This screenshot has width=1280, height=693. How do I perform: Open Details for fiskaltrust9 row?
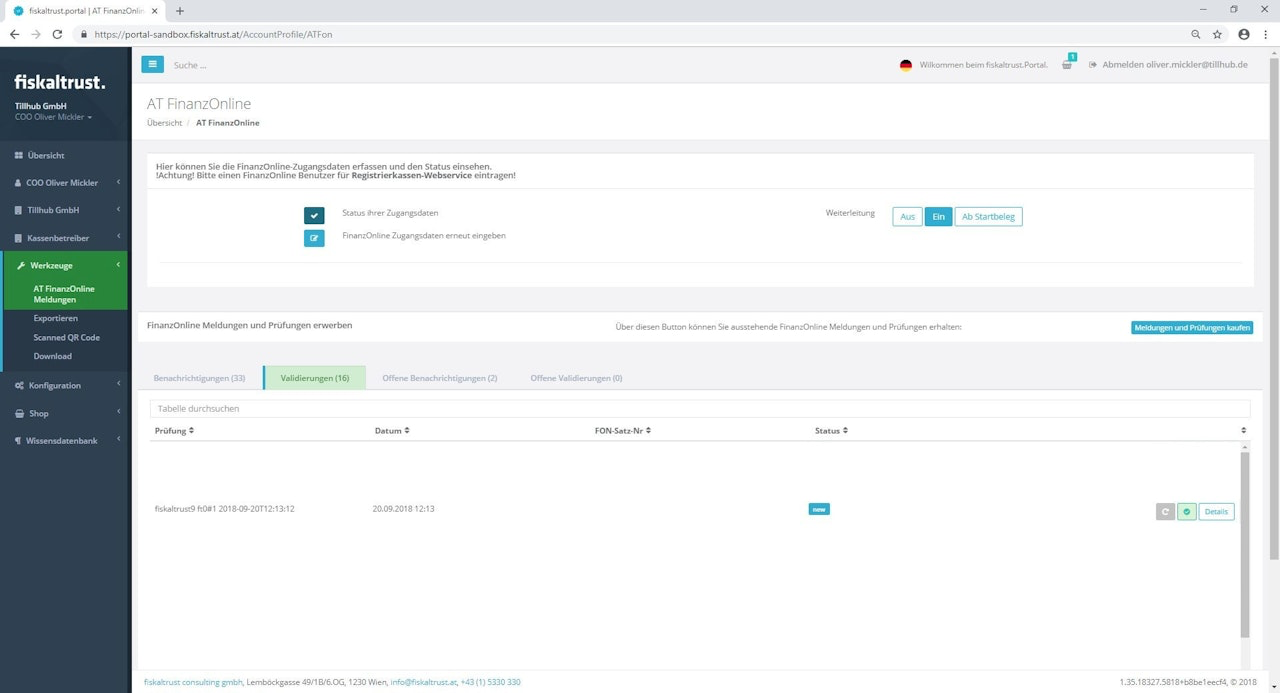(1216, 512)
